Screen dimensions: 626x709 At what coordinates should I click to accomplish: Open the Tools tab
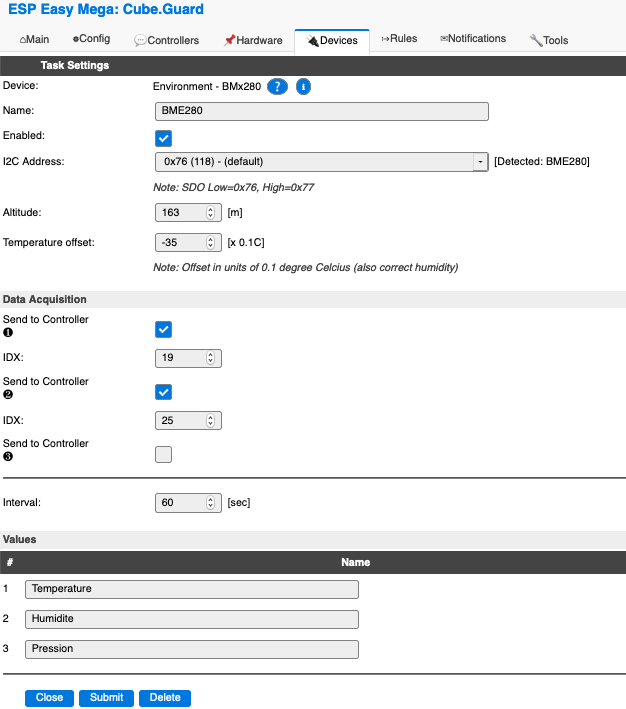(x=549, y=40)
